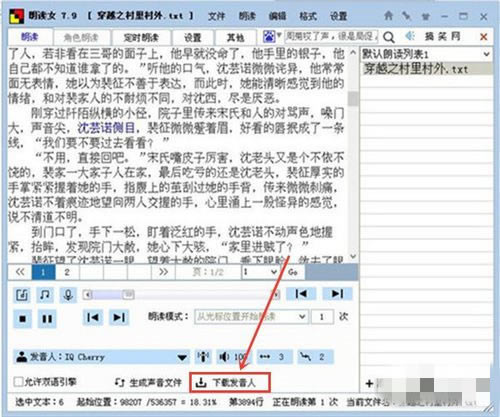Viewport: 500px width, 417px height.
Task: Open the 默认朗读列表1 playlist dropdown
Action: (x=486, y=54)
